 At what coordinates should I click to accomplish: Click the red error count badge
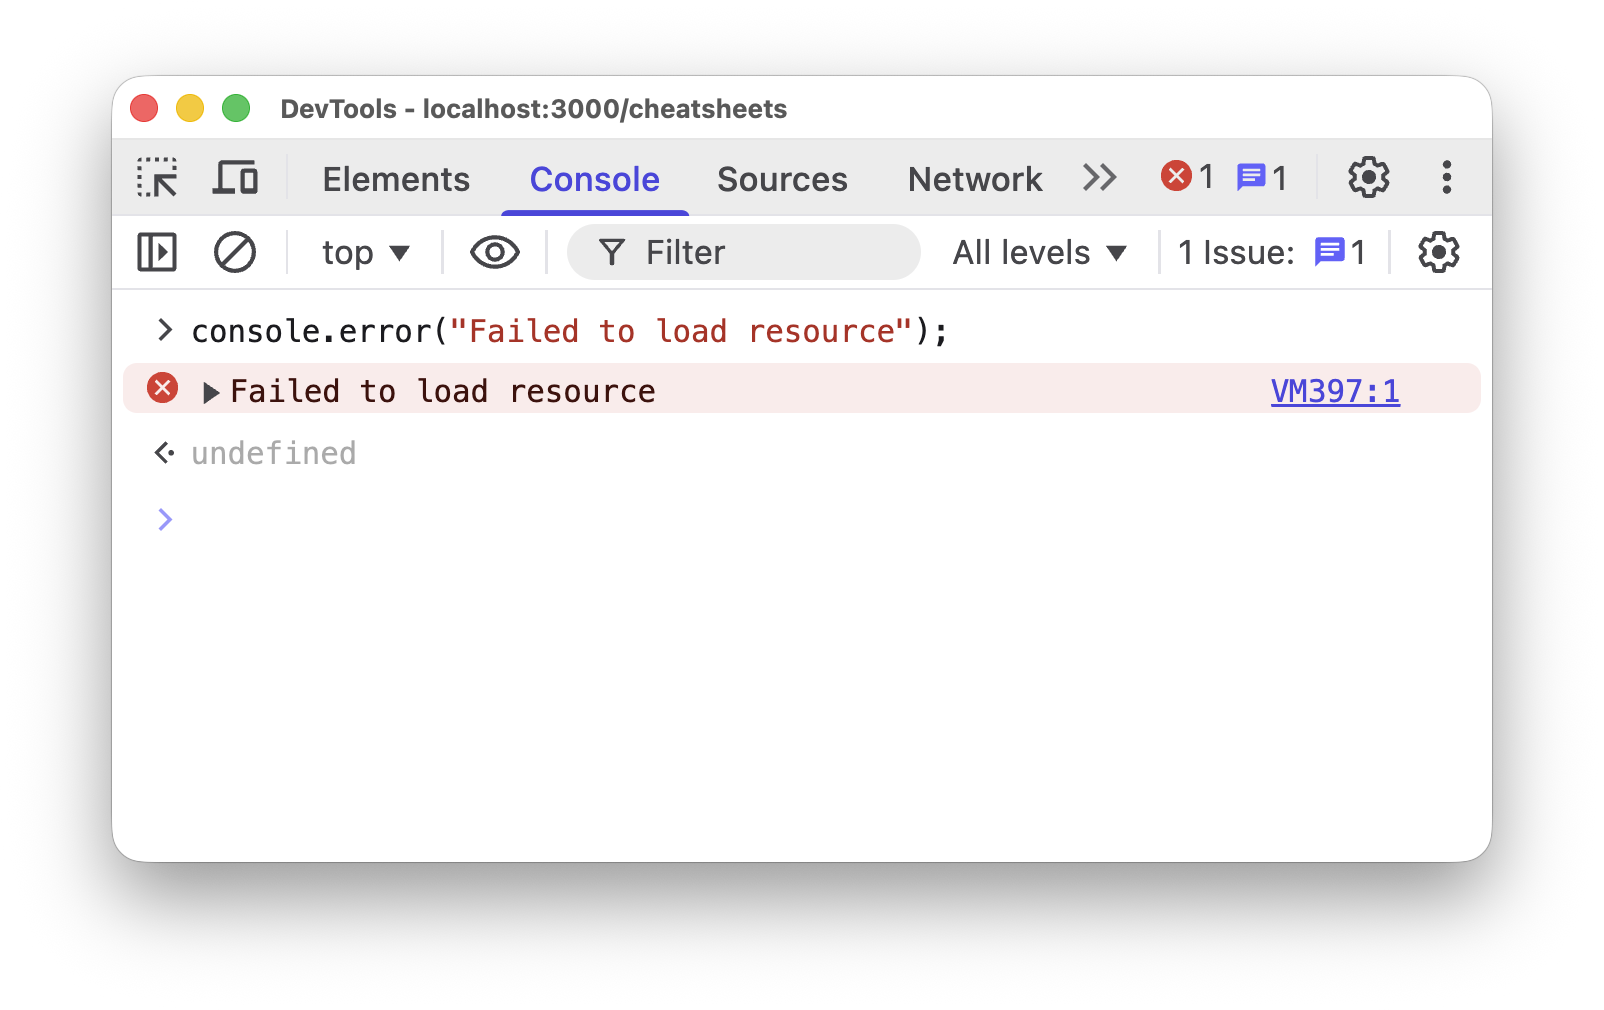click(1187, 177)
